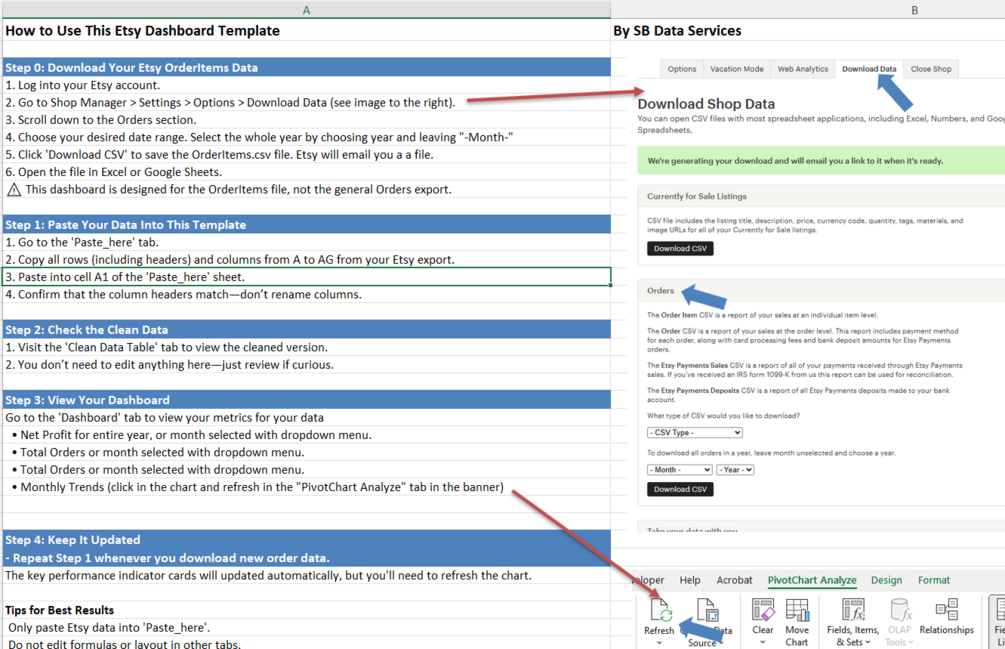Screen dimensions: 1005x649
Task: Open the CSV Type dropdown
Action: [x=695, y=432]
